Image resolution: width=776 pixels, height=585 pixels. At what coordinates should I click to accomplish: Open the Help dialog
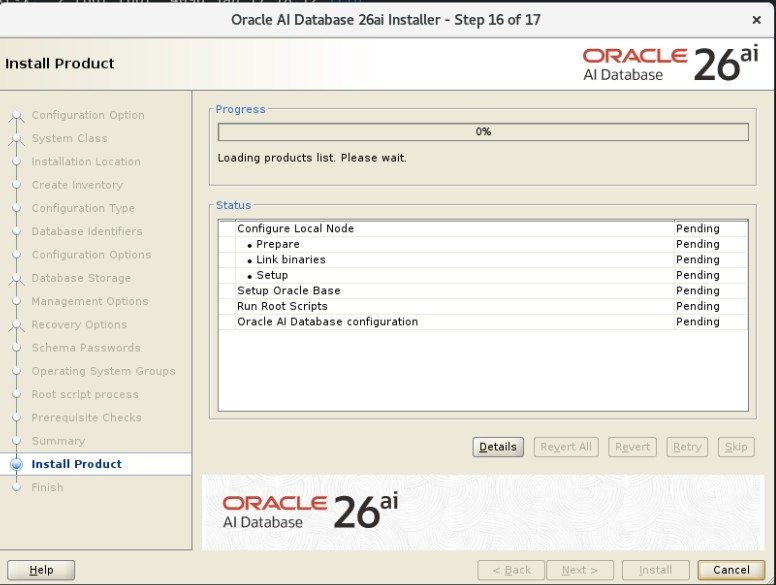41,570
